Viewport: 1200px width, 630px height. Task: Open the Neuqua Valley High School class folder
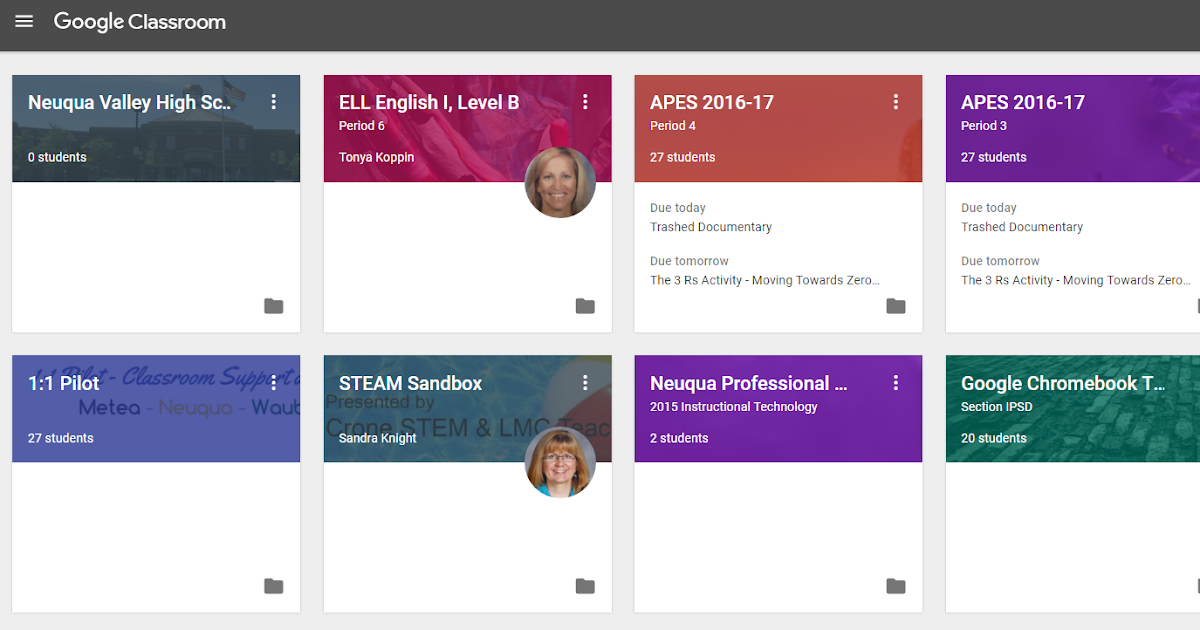[x=274, y=306]
